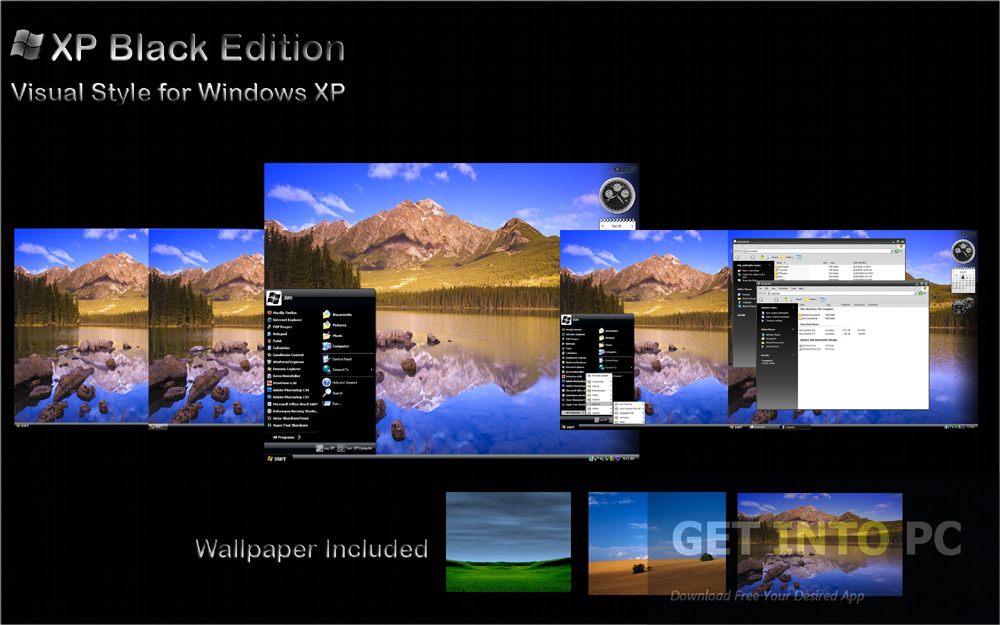Click clock gadget in center preview desktop
Viewport: 1000px width, 625px height.
(617, 195)
